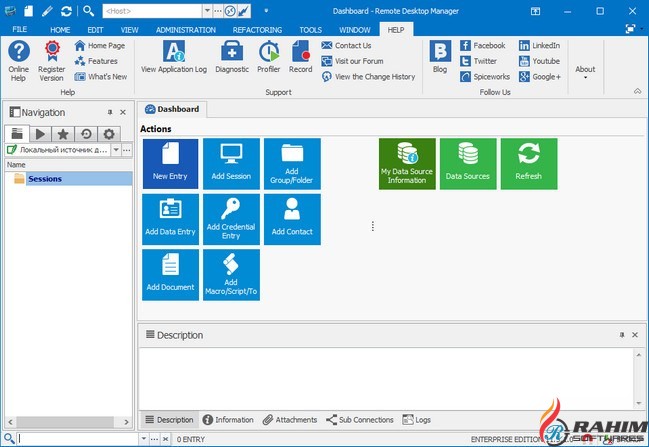Open the FILE menu
Viewport: 649px width, 447px height.
19,29
